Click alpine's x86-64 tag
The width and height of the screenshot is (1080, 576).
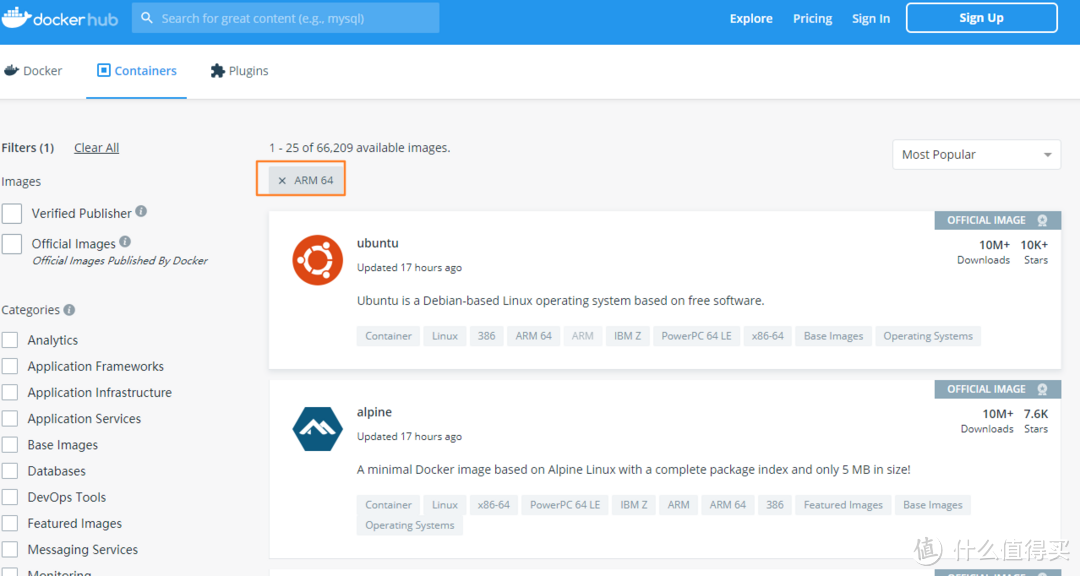(494, 505)
